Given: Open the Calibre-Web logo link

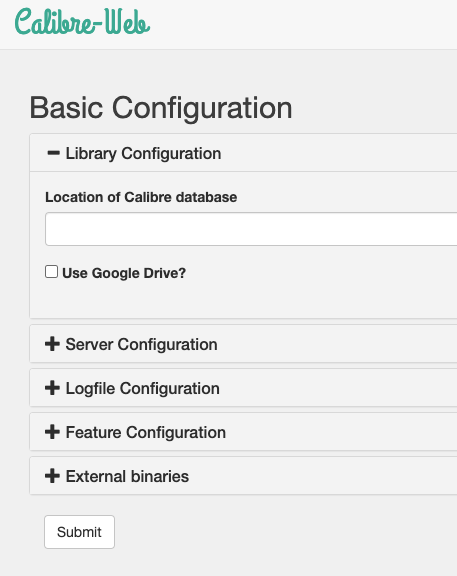Looking at the screenshot, I should click(x=82, y=22).
